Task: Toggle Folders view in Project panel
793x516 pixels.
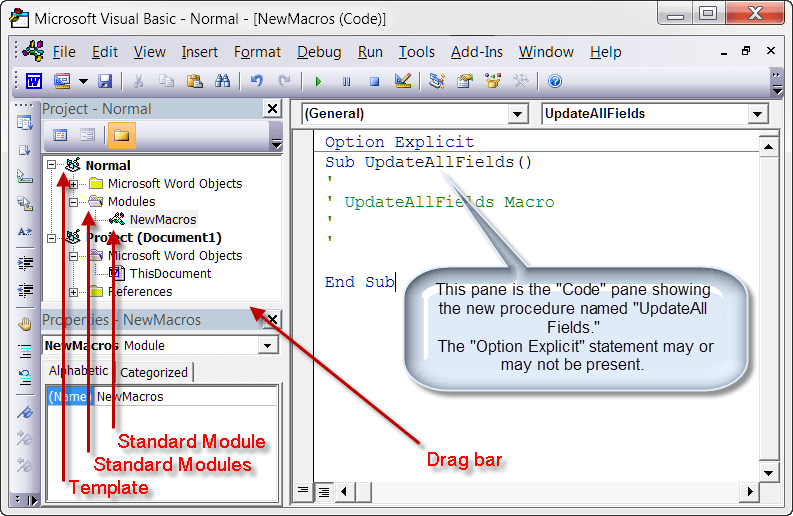Action: click(121, 135)
